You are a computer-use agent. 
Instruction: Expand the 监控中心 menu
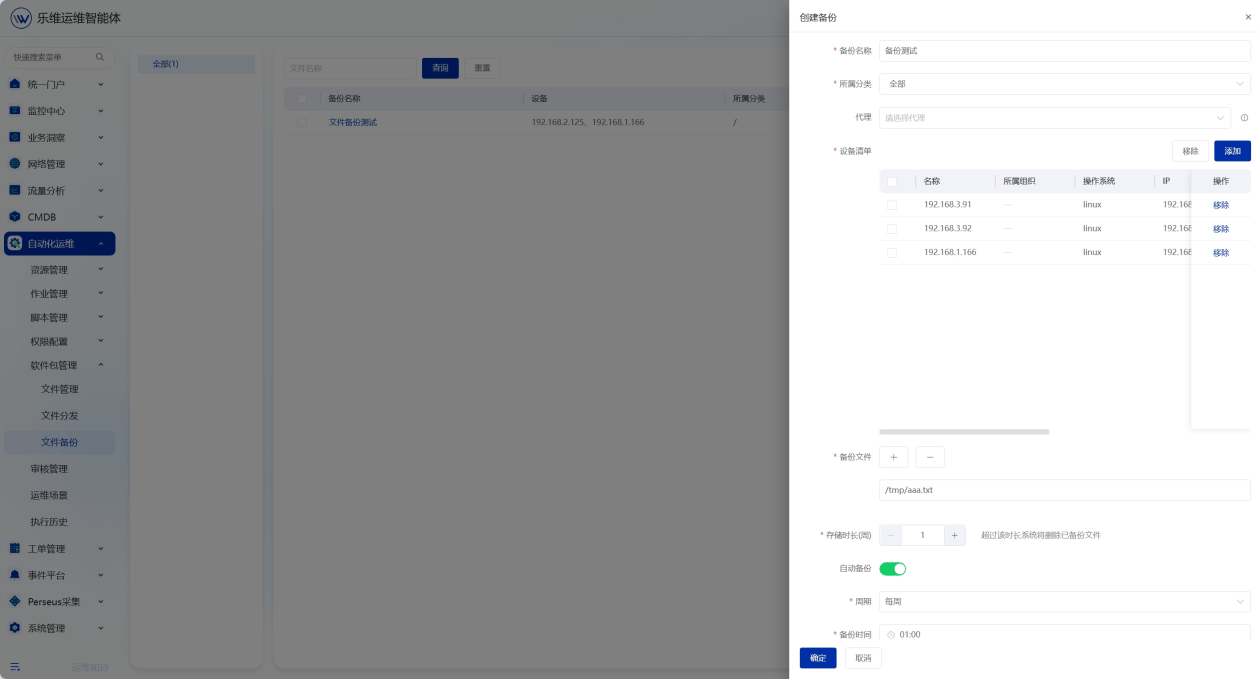[101, 111]
